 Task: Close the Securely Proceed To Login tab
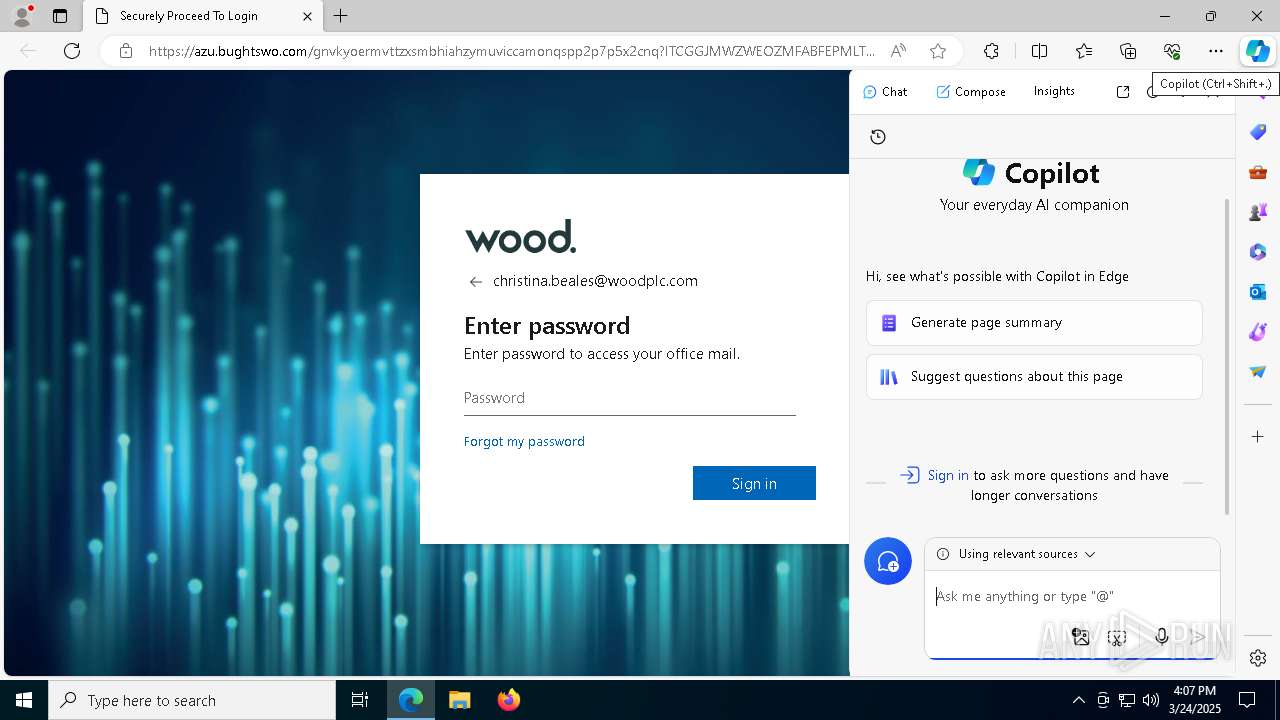pyautogui.click(x=307, y=16)
